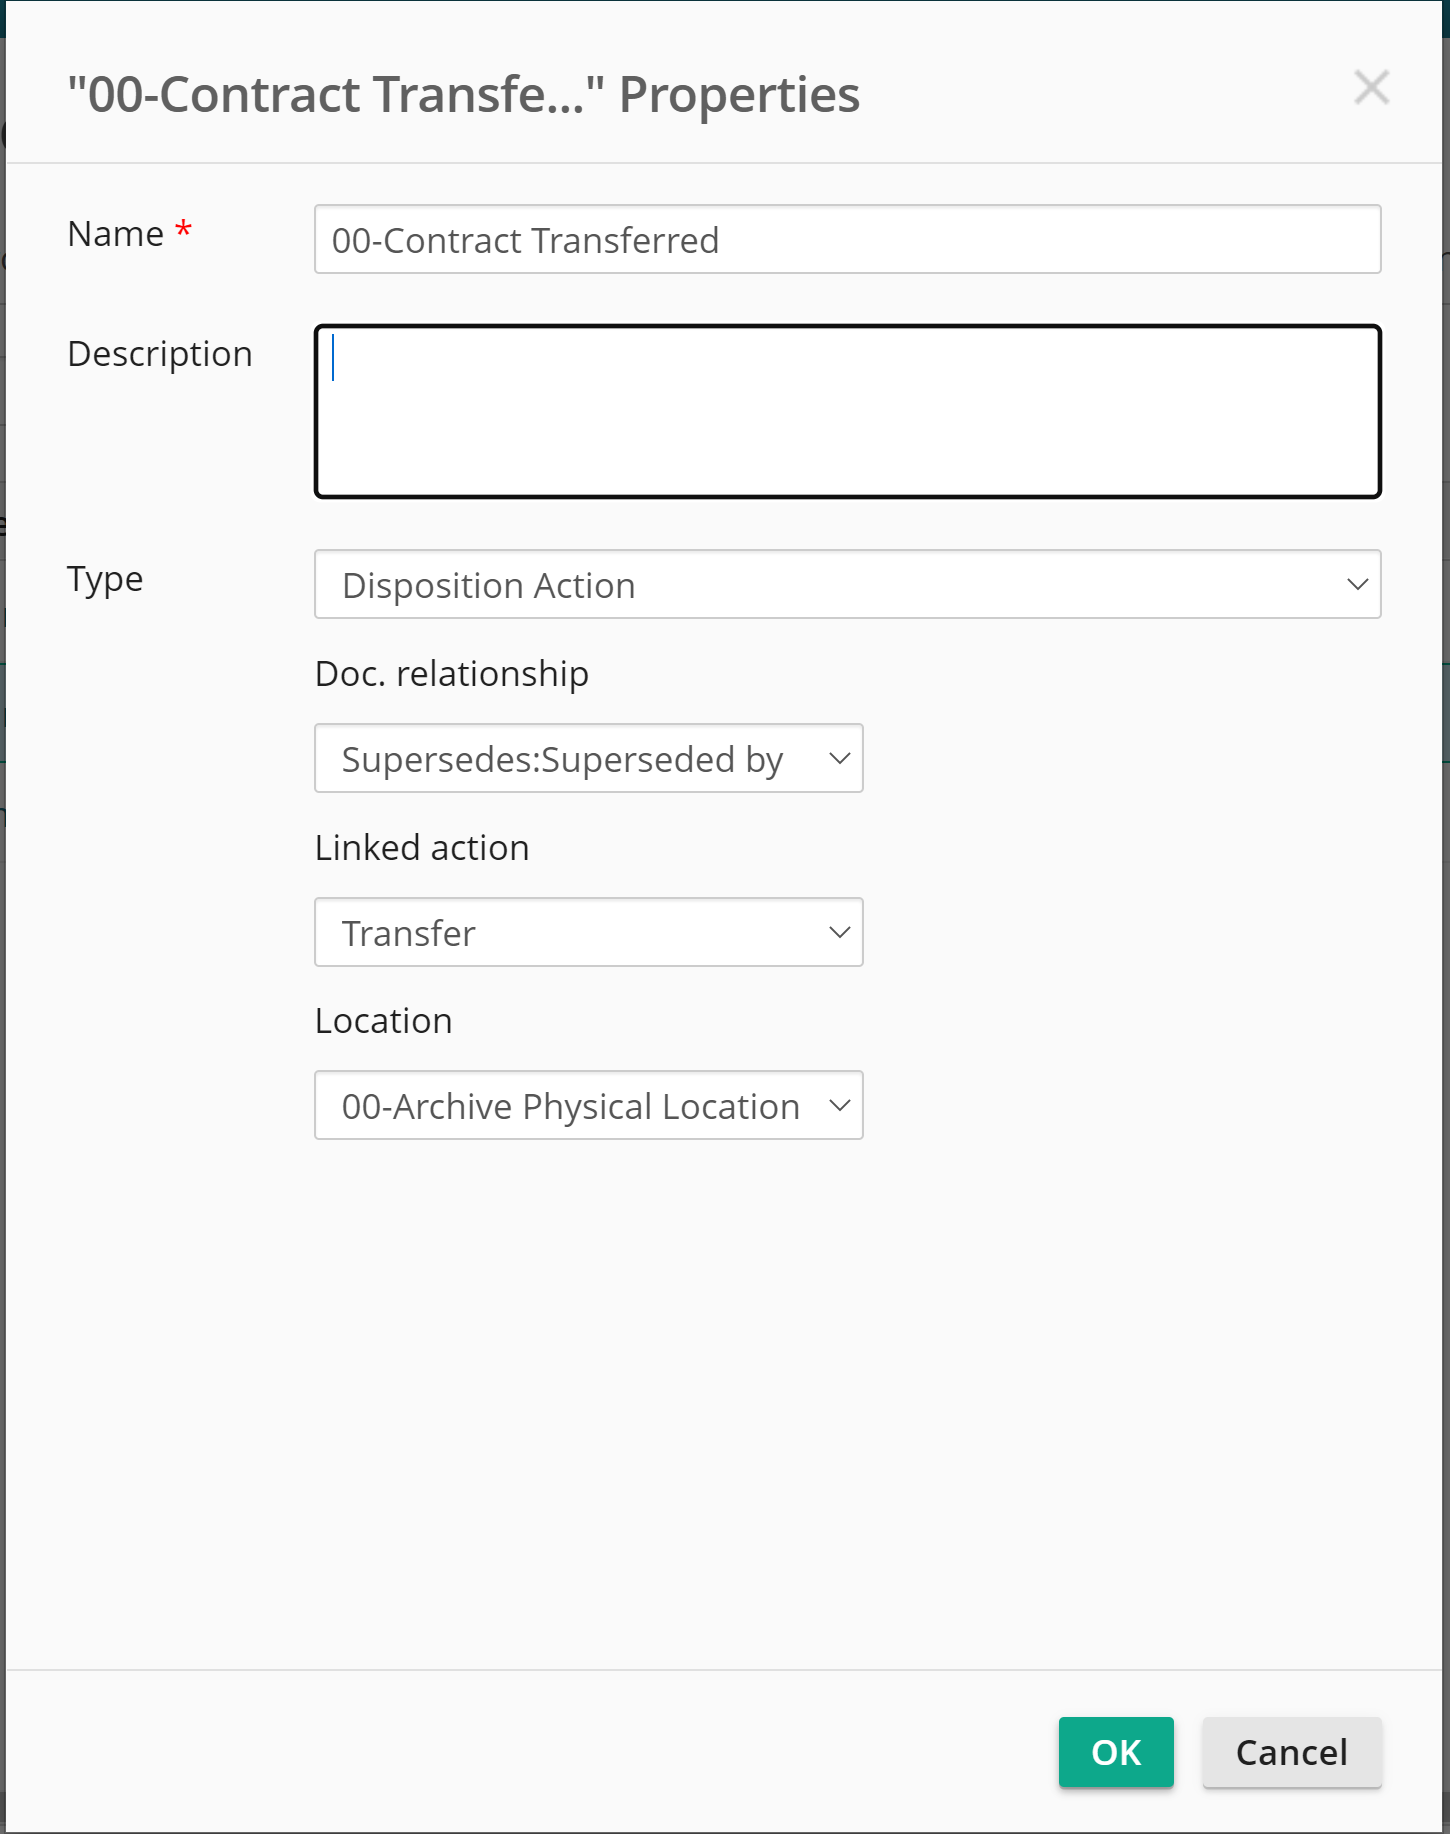Click the chevron arrow beside Supersedes:Superseded by
Image resolution: width=1450 pixels, height=1834 pixels.
[x=840, y=759]
